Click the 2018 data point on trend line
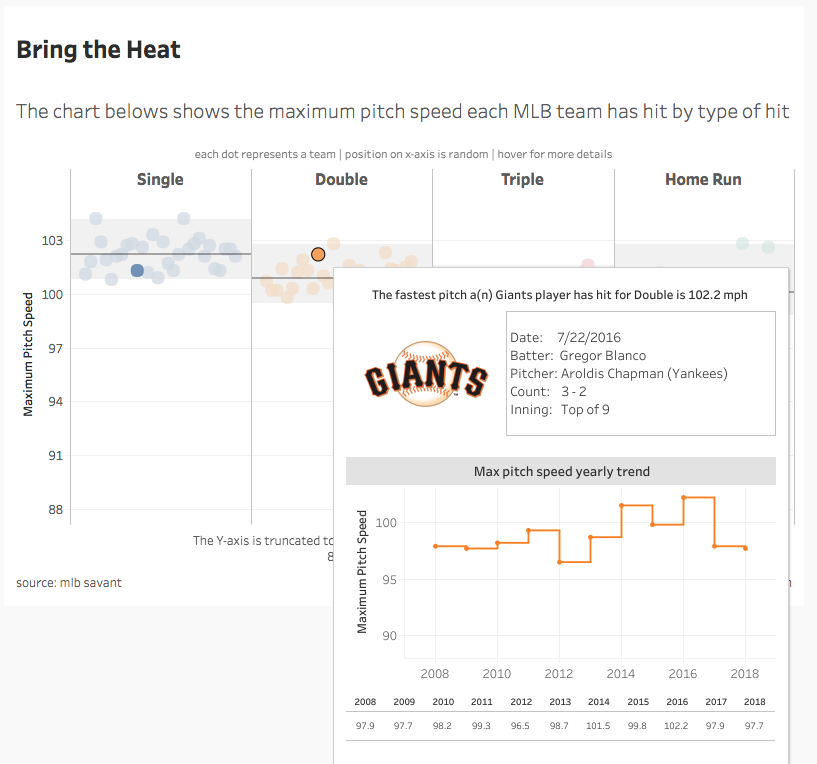 [746, 548]
